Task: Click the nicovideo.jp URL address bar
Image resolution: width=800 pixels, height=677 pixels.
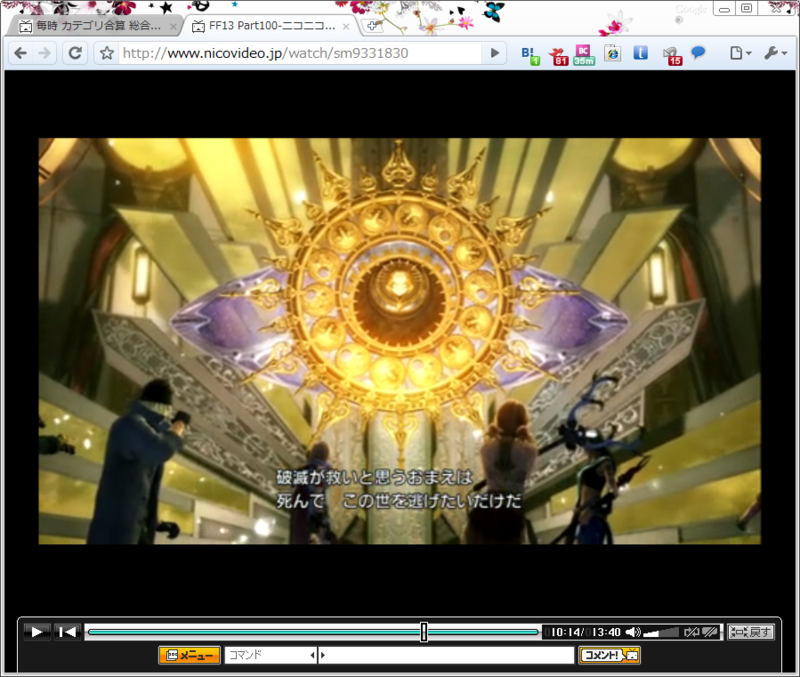Action: point(300,53)
